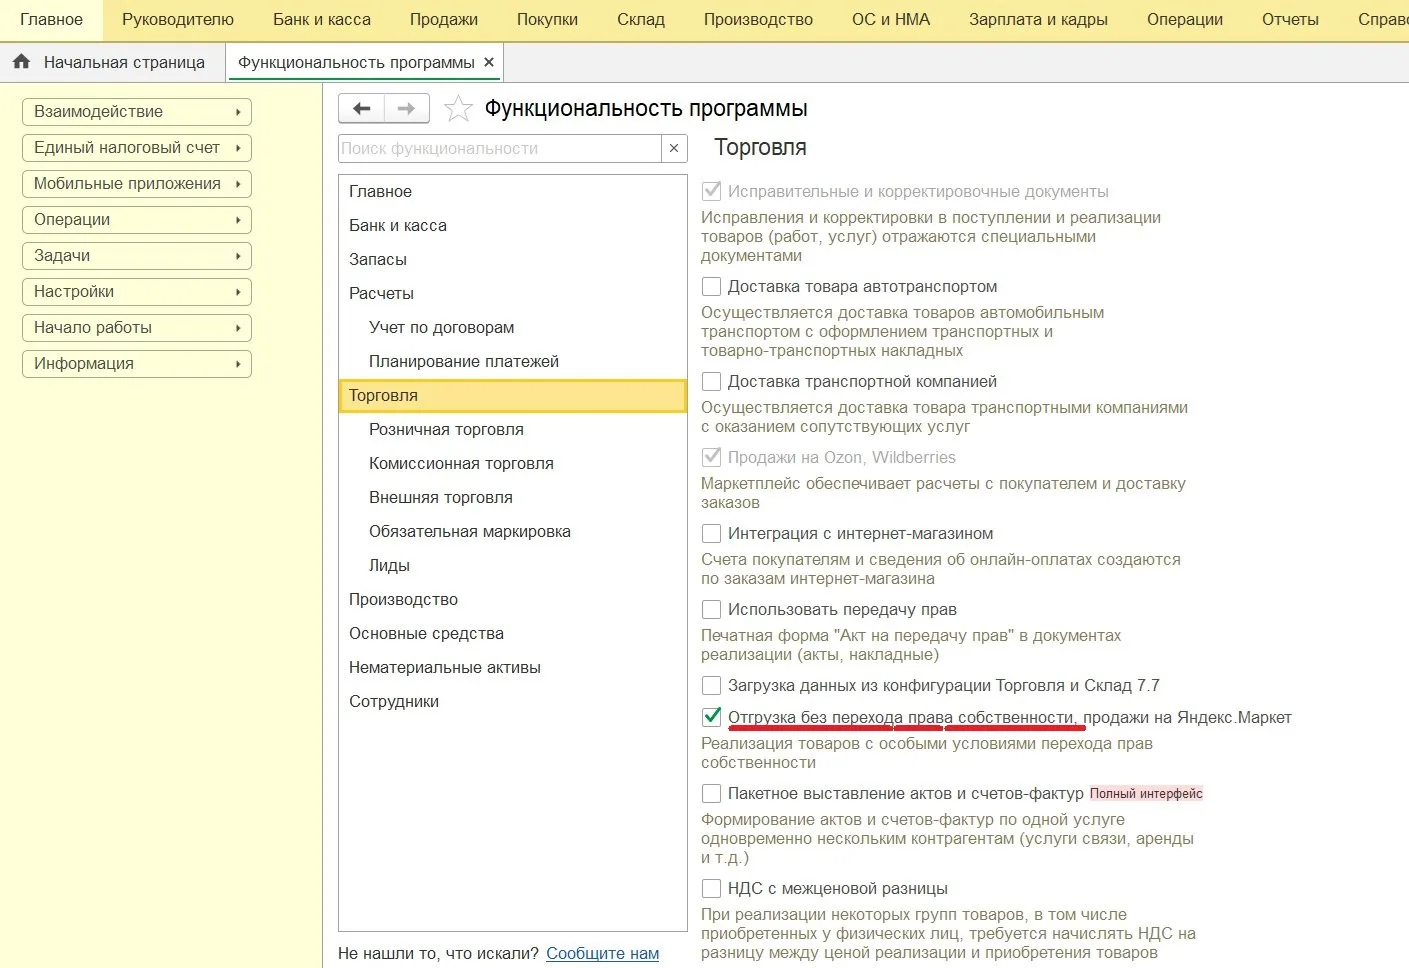Select Главное in the sections list
The width and height of the screenshot is (1409, 968).
tap(513, 191)
